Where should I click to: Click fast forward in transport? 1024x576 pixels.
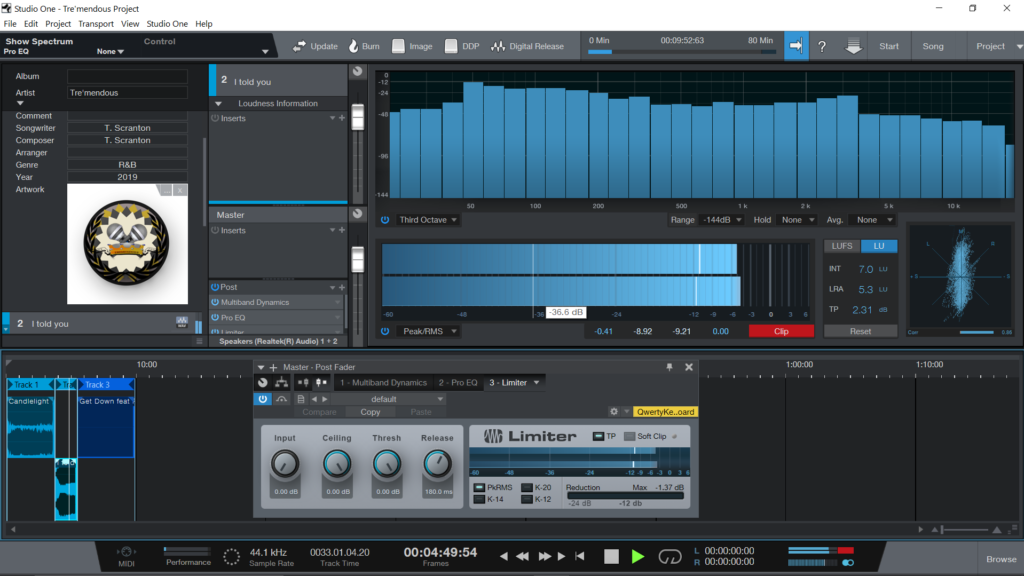545,556
